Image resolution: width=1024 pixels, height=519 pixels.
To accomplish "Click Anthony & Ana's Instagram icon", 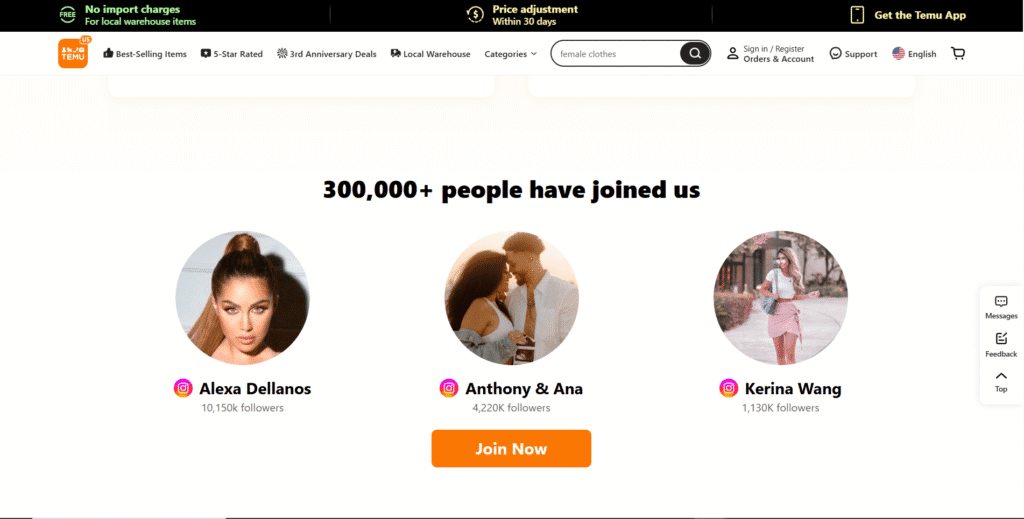I will (x=449, y=388).
